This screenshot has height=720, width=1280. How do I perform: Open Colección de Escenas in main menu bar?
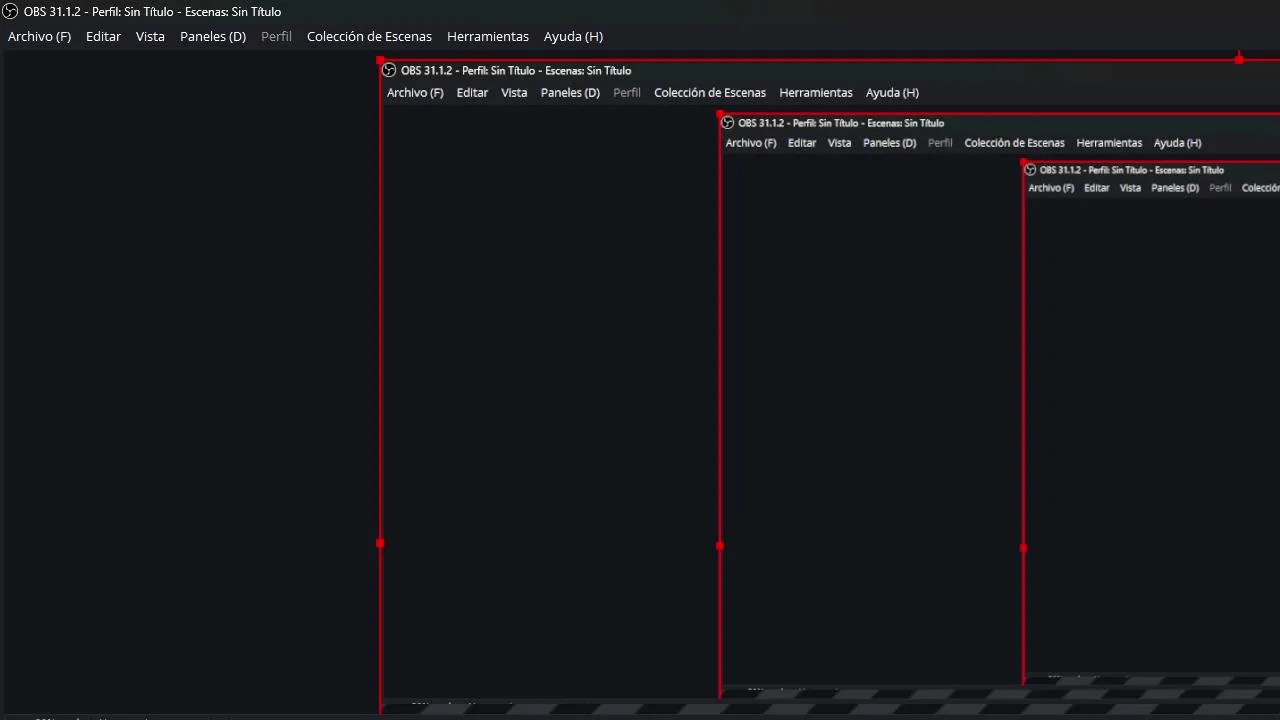coord(369,36)
